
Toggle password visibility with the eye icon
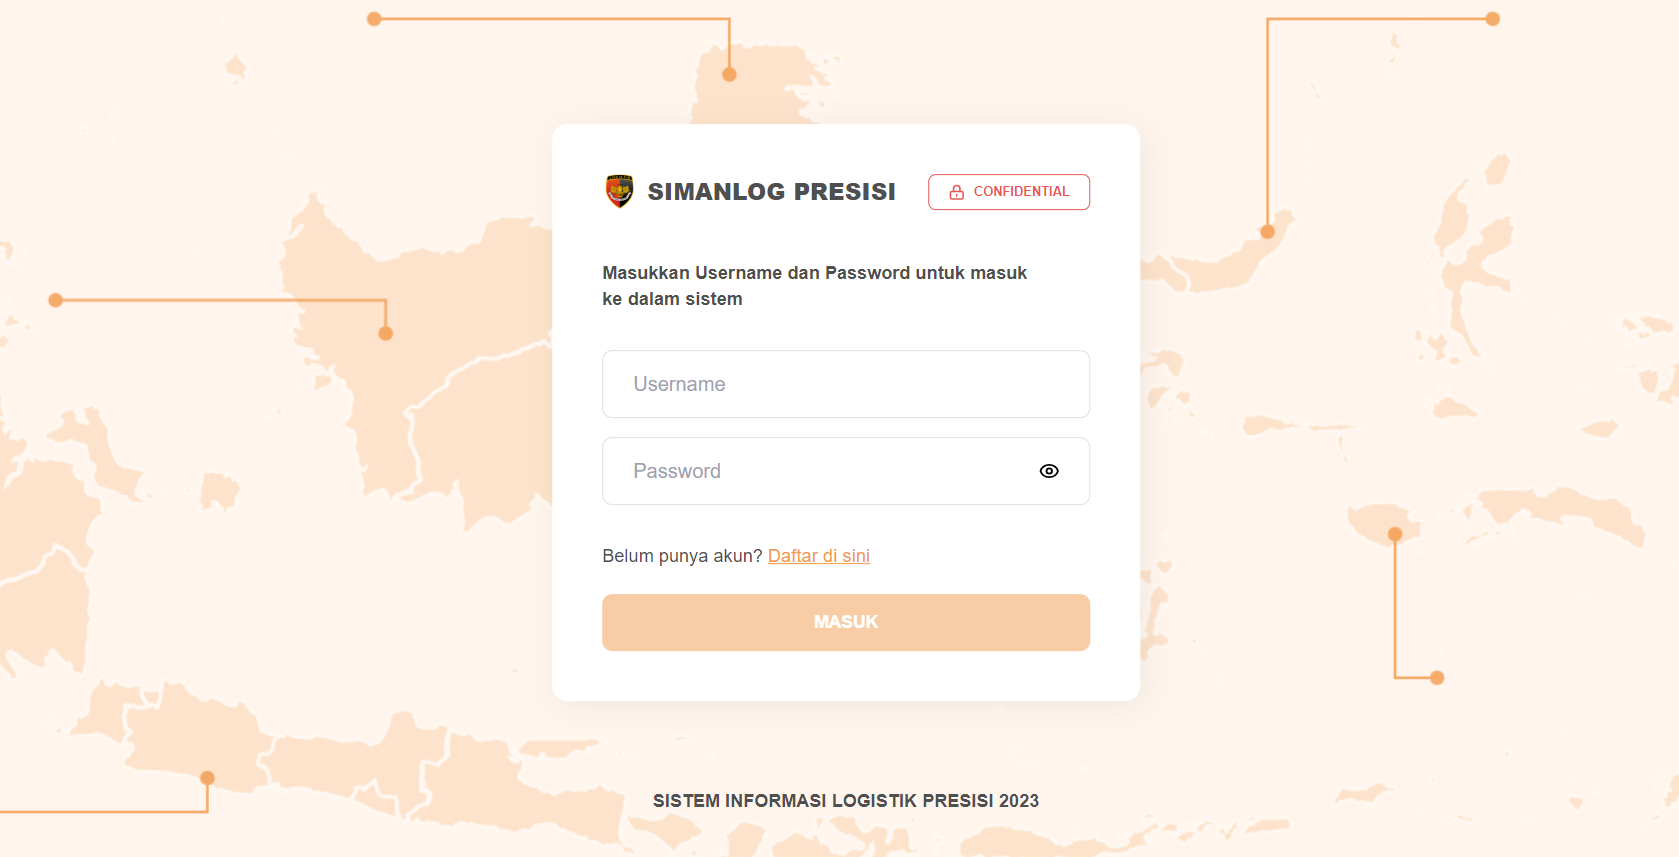point(1049,471)
